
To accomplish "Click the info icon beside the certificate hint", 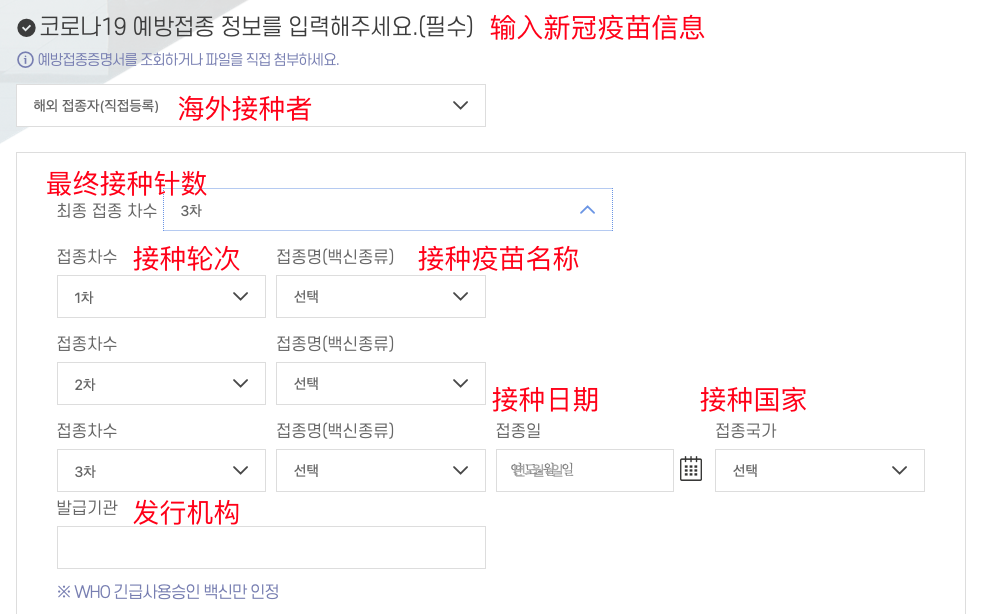I will click(x=25, y=60).
